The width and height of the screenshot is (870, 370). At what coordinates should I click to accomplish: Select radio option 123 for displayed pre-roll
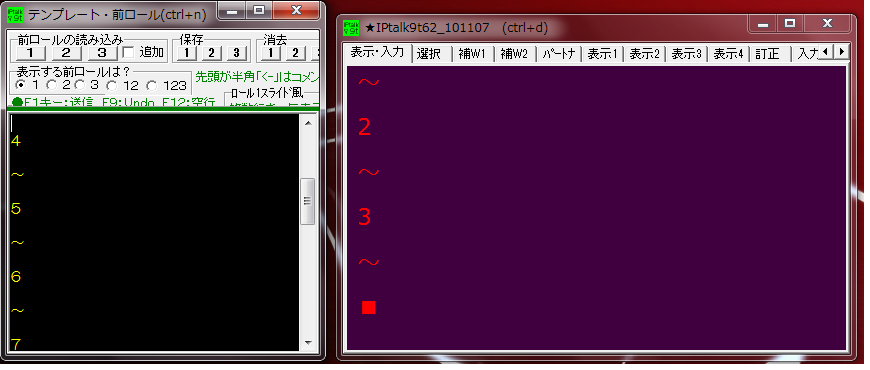pyautogui.click(x=152, y=86)
